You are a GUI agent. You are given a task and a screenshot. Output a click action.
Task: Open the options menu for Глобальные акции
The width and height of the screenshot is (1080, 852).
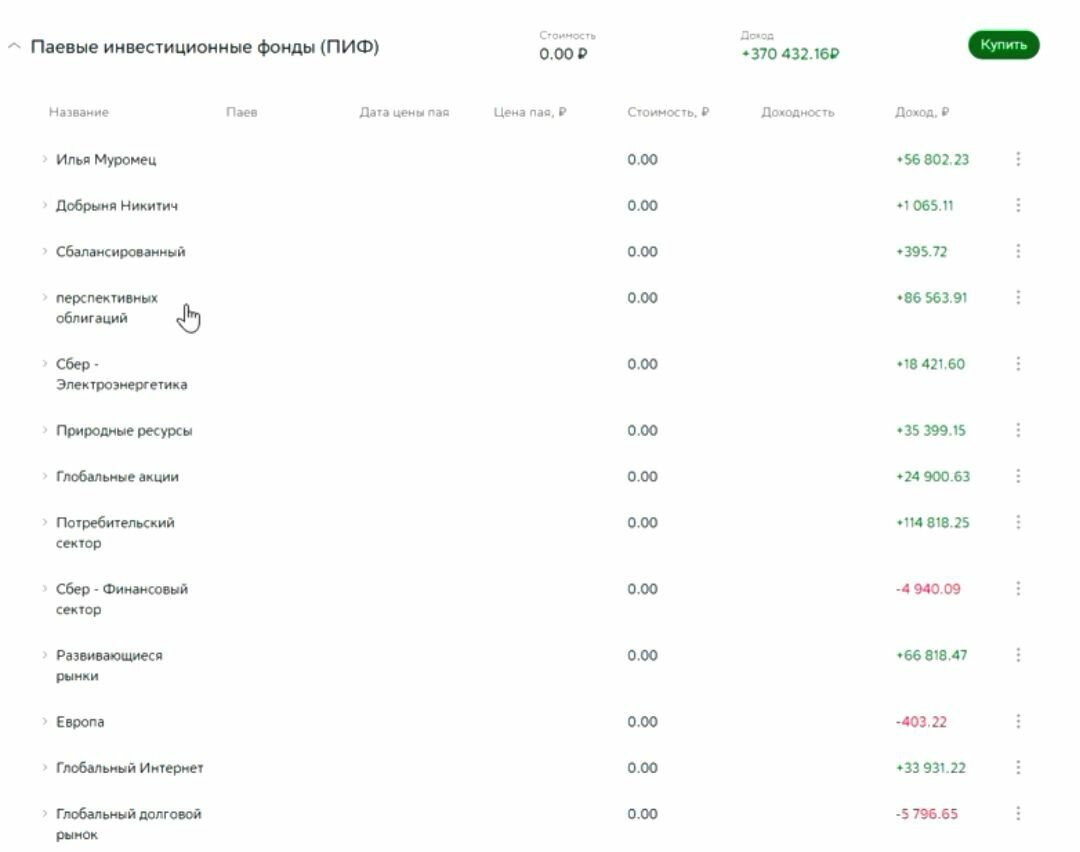click(1018, 476)
